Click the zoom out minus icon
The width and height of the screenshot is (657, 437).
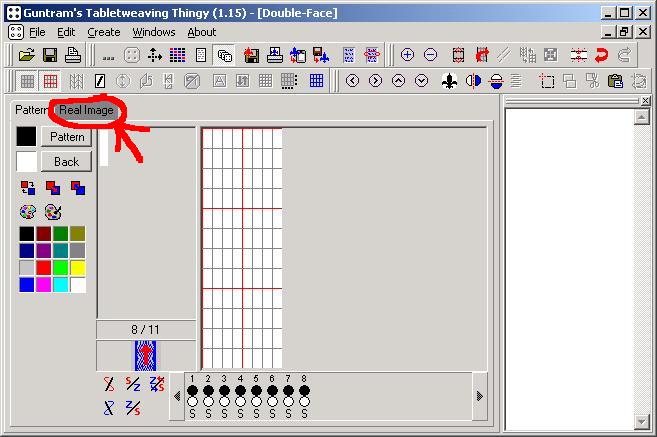tap(430, 55)
